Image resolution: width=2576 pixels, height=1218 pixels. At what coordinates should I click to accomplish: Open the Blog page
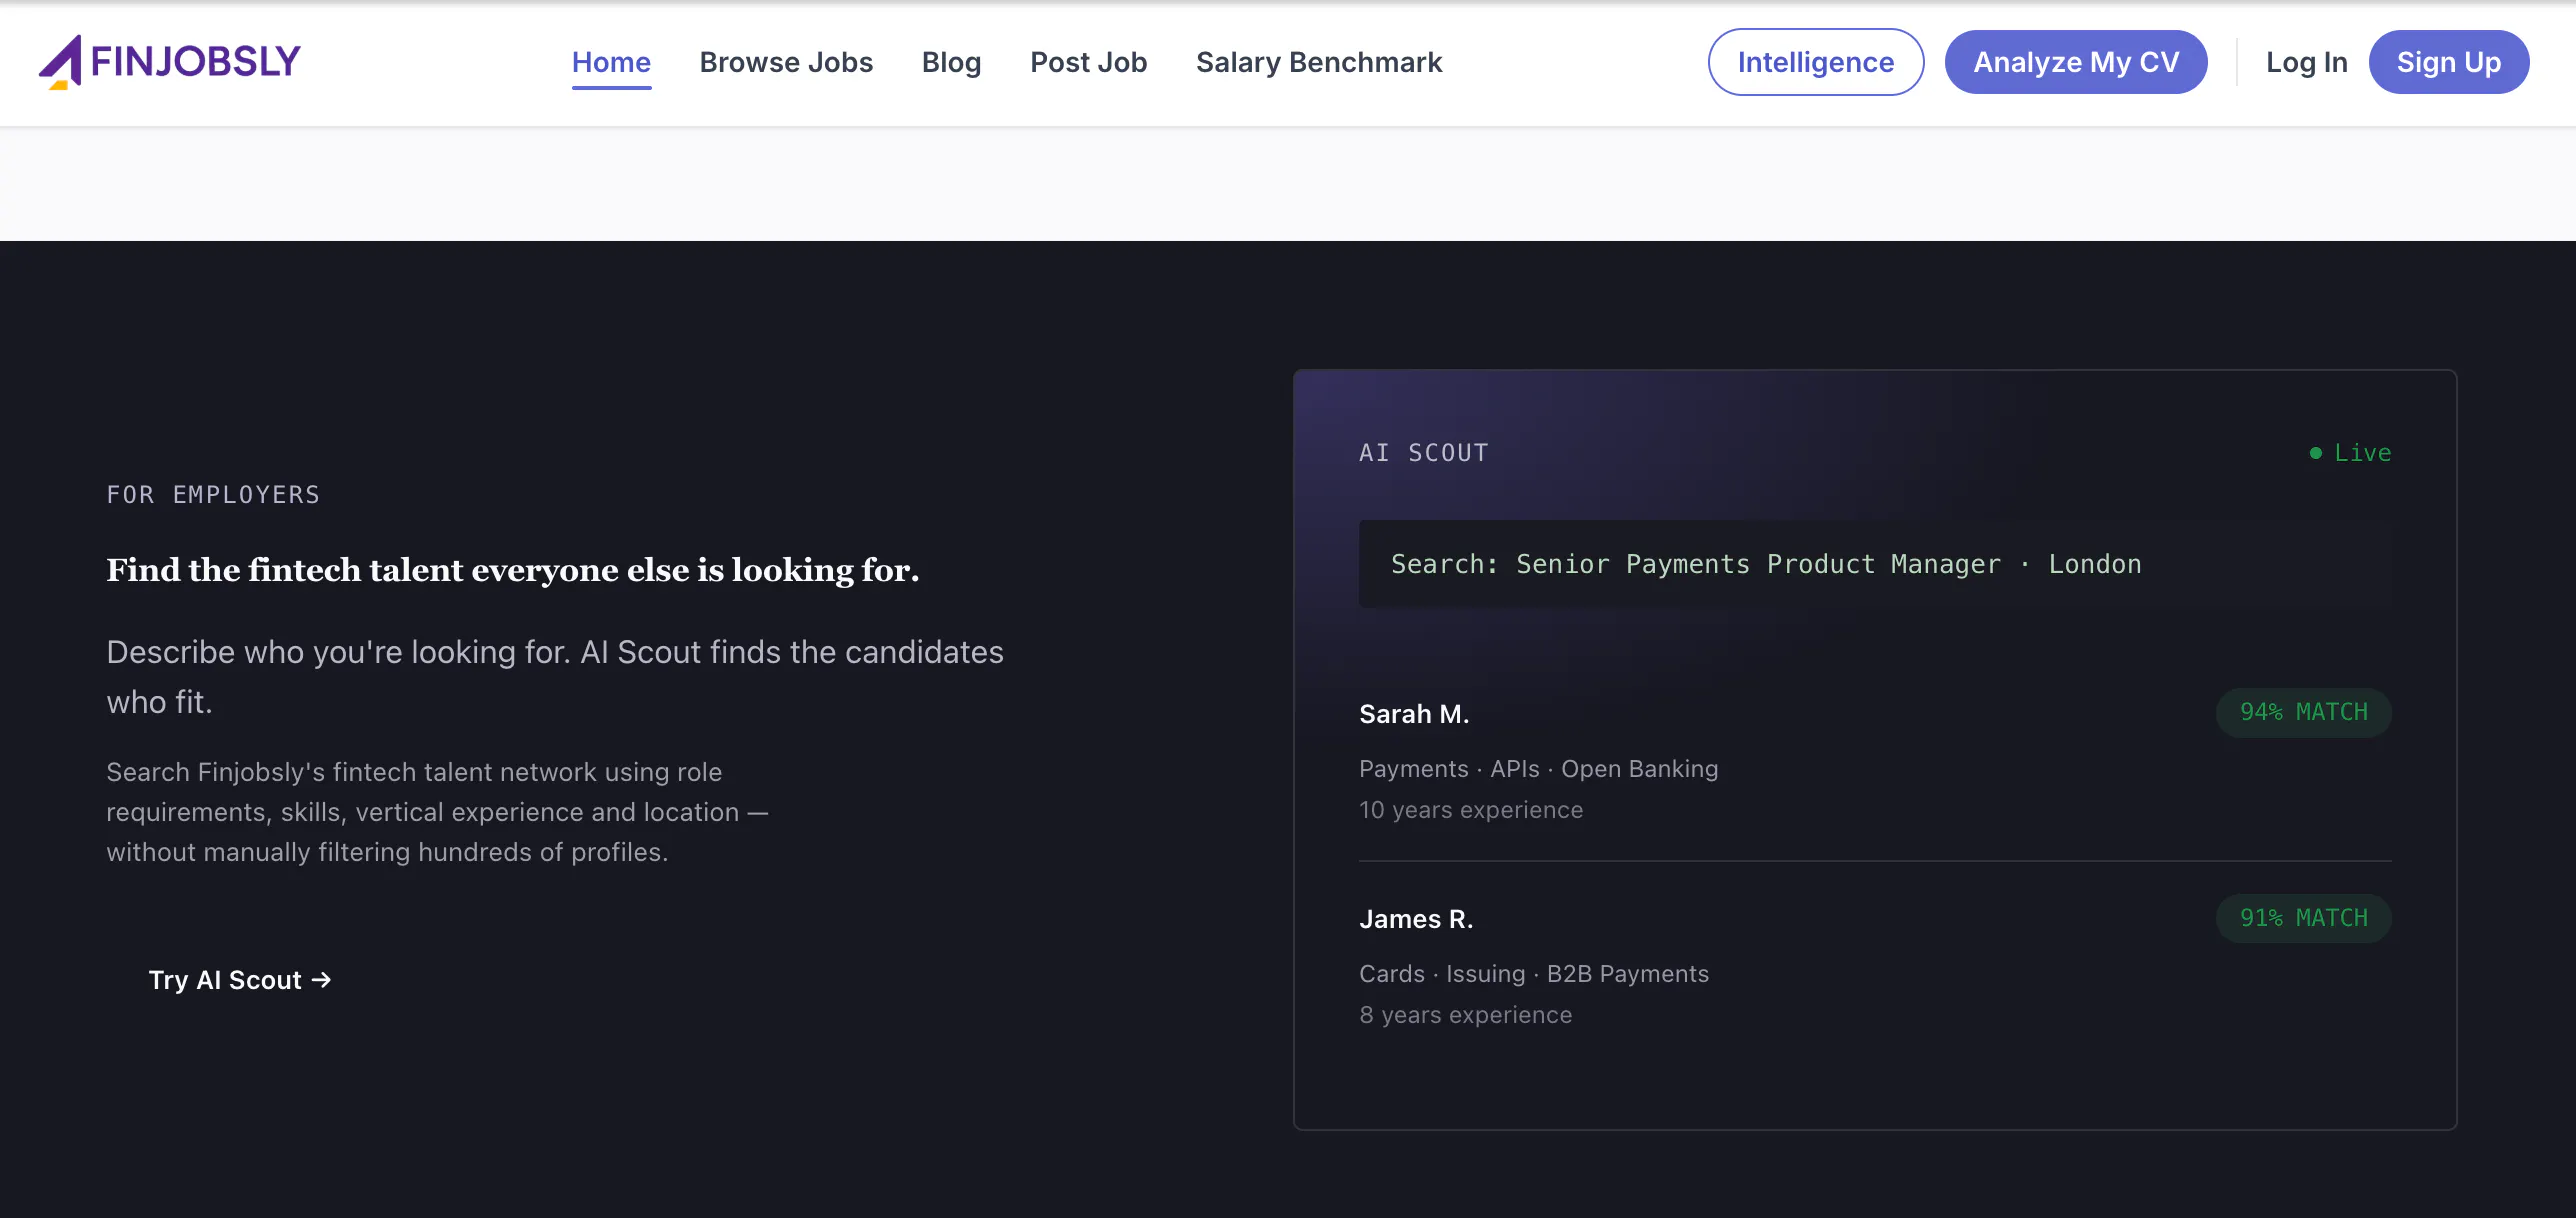pos(951,62)
